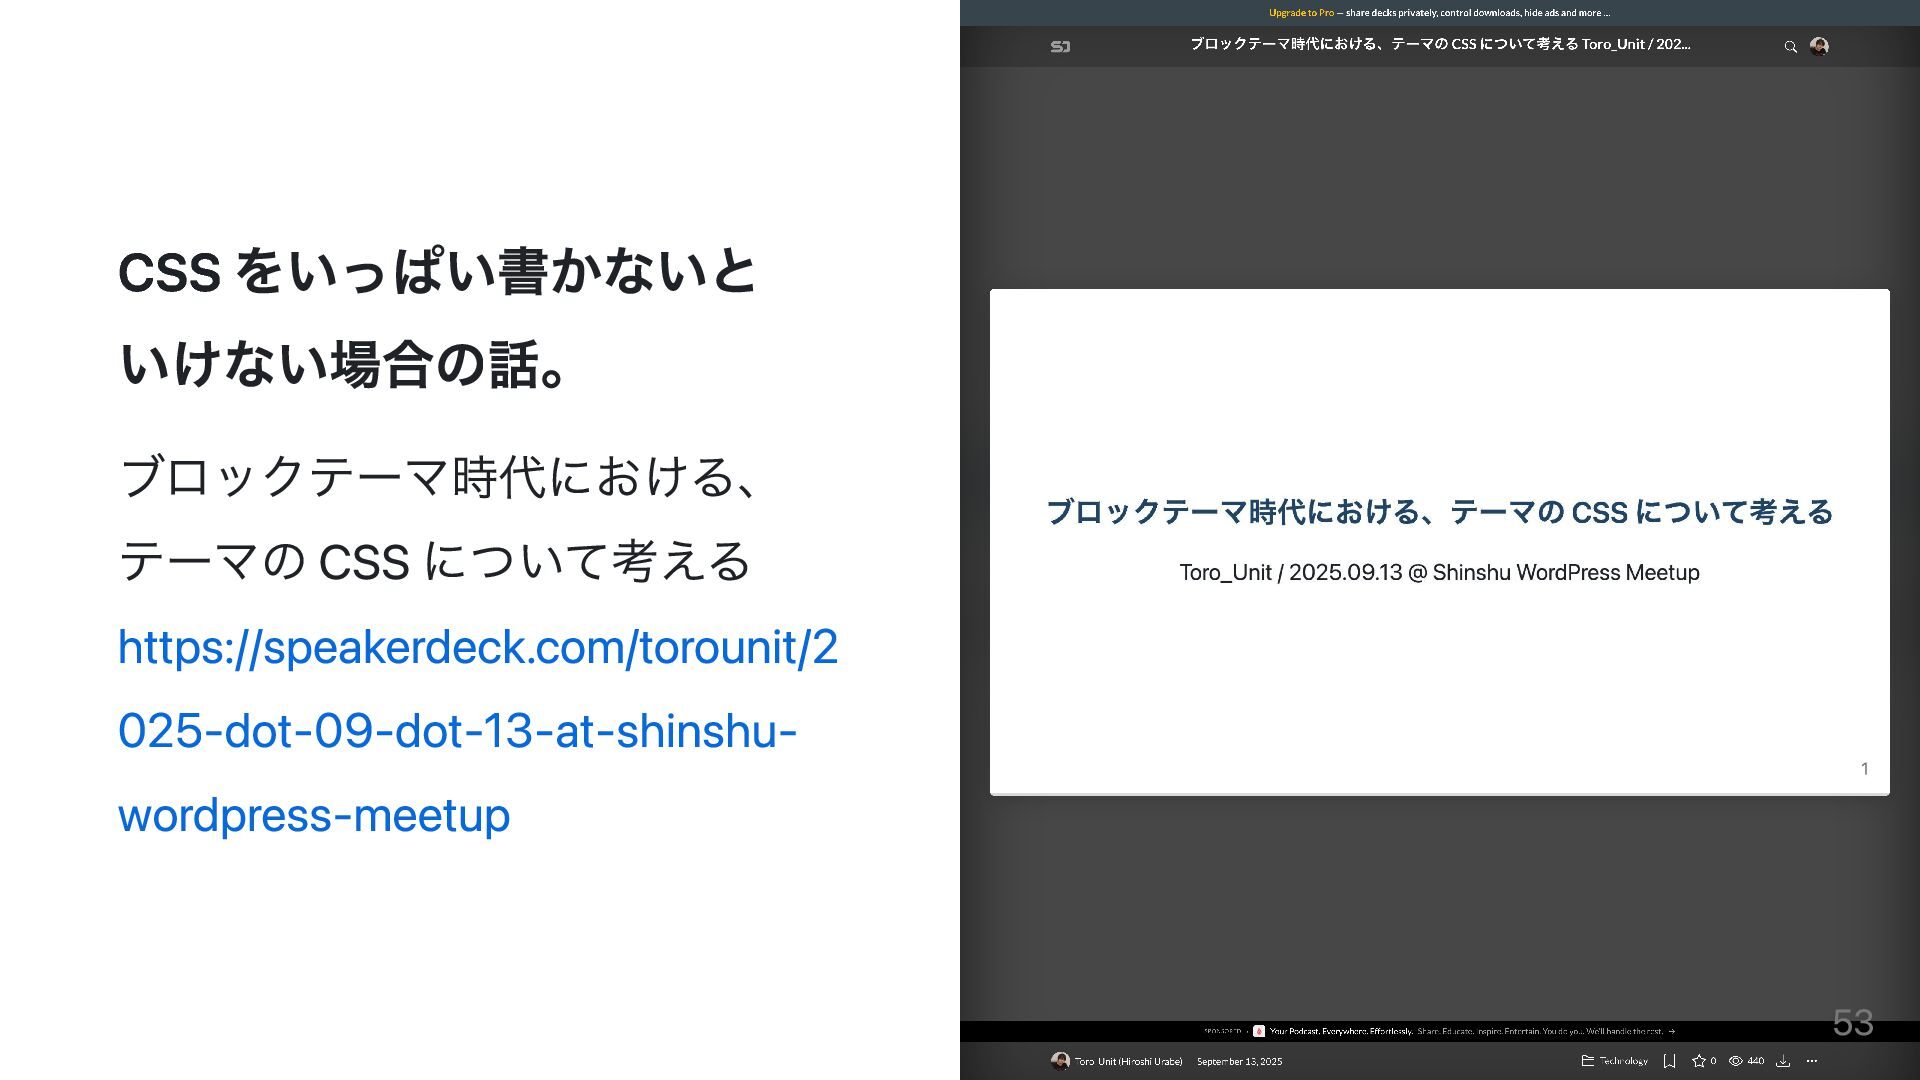Open search with the magnifying glass icon
The height and width of the screenshot is (1080, 1920).
[x=1790, y=46]
